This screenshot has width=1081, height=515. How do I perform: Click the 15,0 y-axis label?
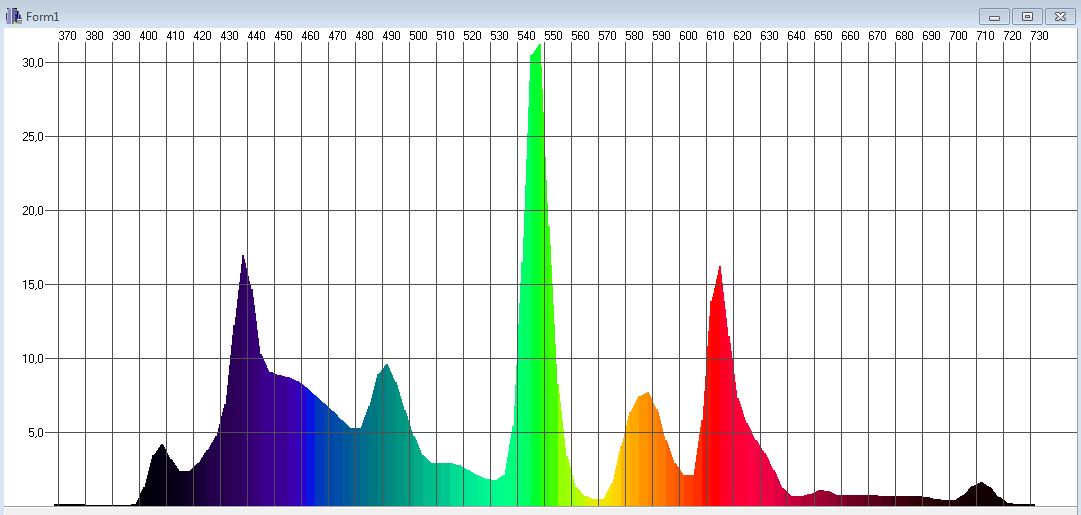coord(32,285)
